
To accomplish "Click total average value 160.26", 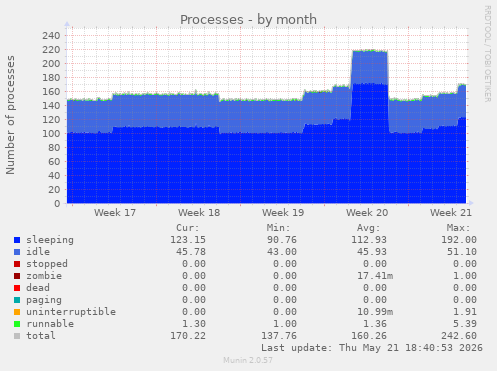I will 369,336.
